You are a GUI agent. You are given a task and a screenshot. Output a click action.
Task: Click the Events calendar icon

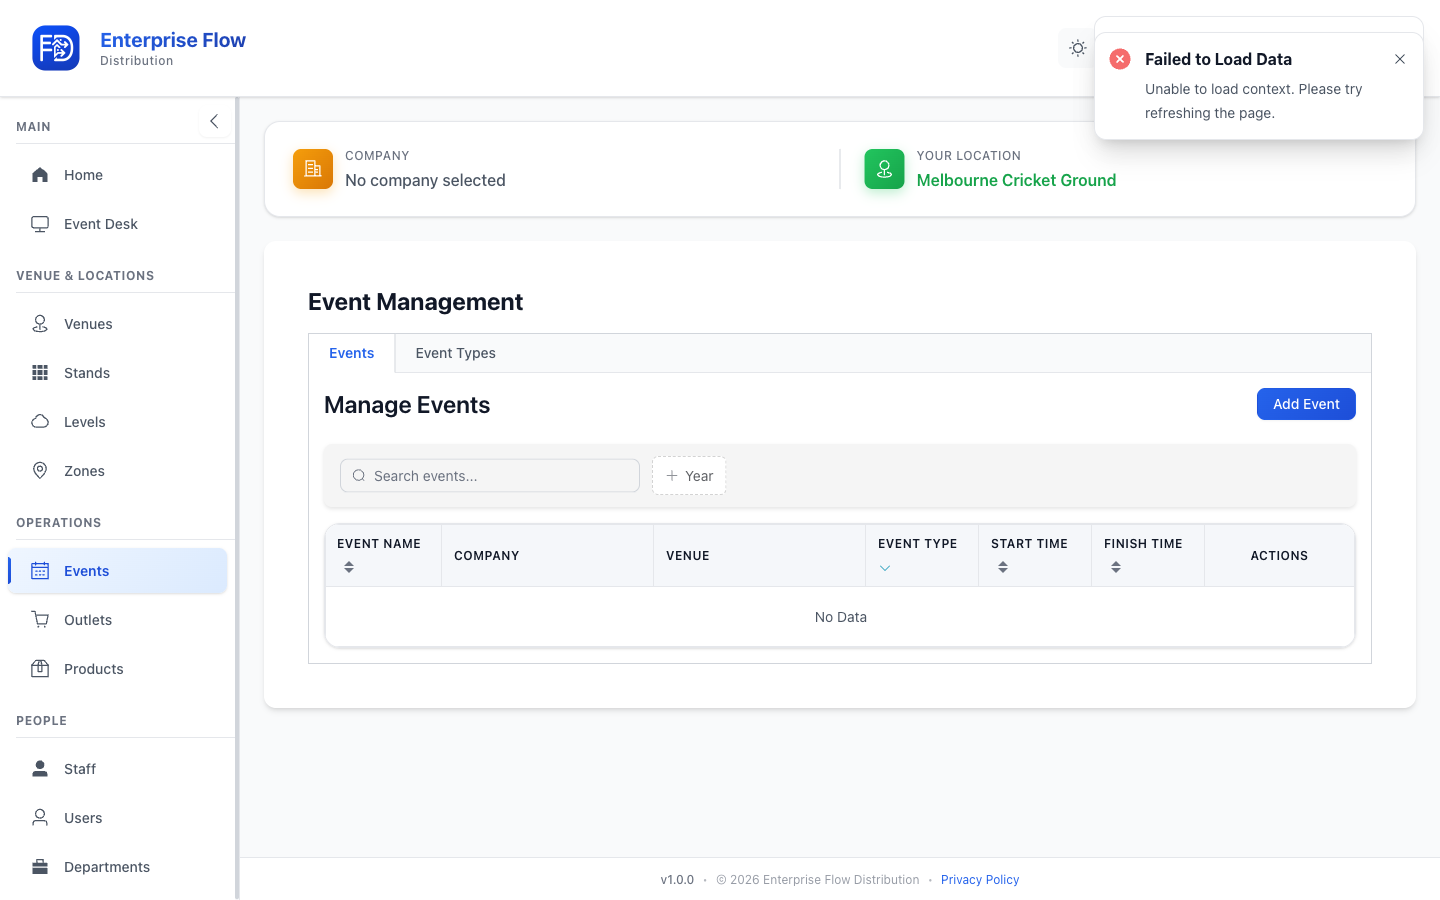coord(40,571)
